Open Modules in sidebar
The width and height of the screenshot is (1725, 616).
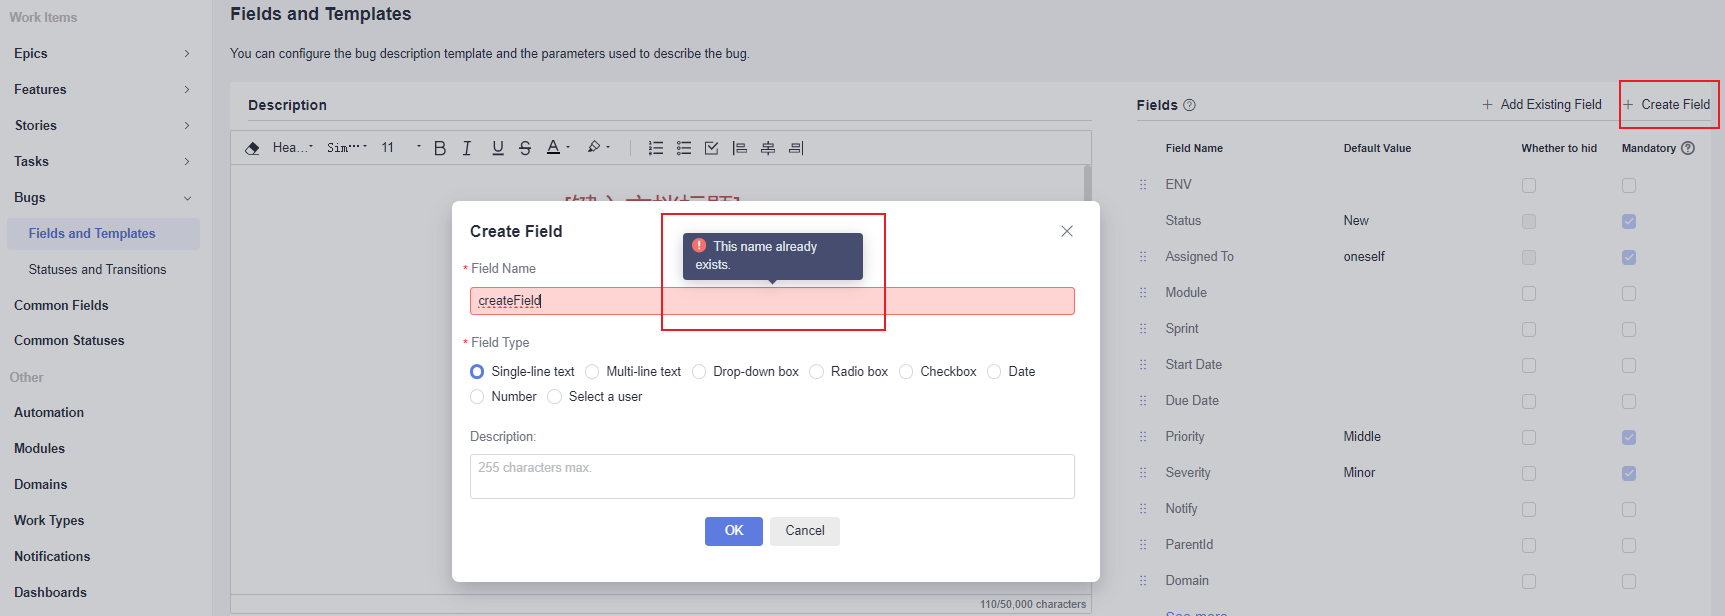coord(39,449)
